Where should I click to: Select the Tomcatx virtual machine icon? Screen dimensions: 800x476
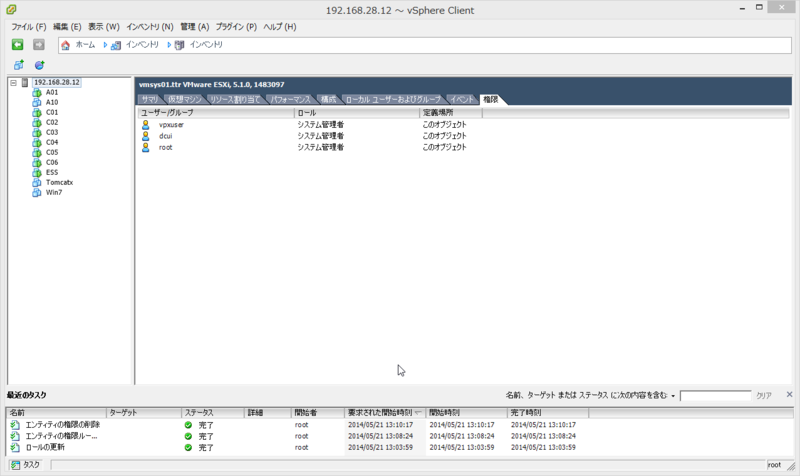coord(37,183)
